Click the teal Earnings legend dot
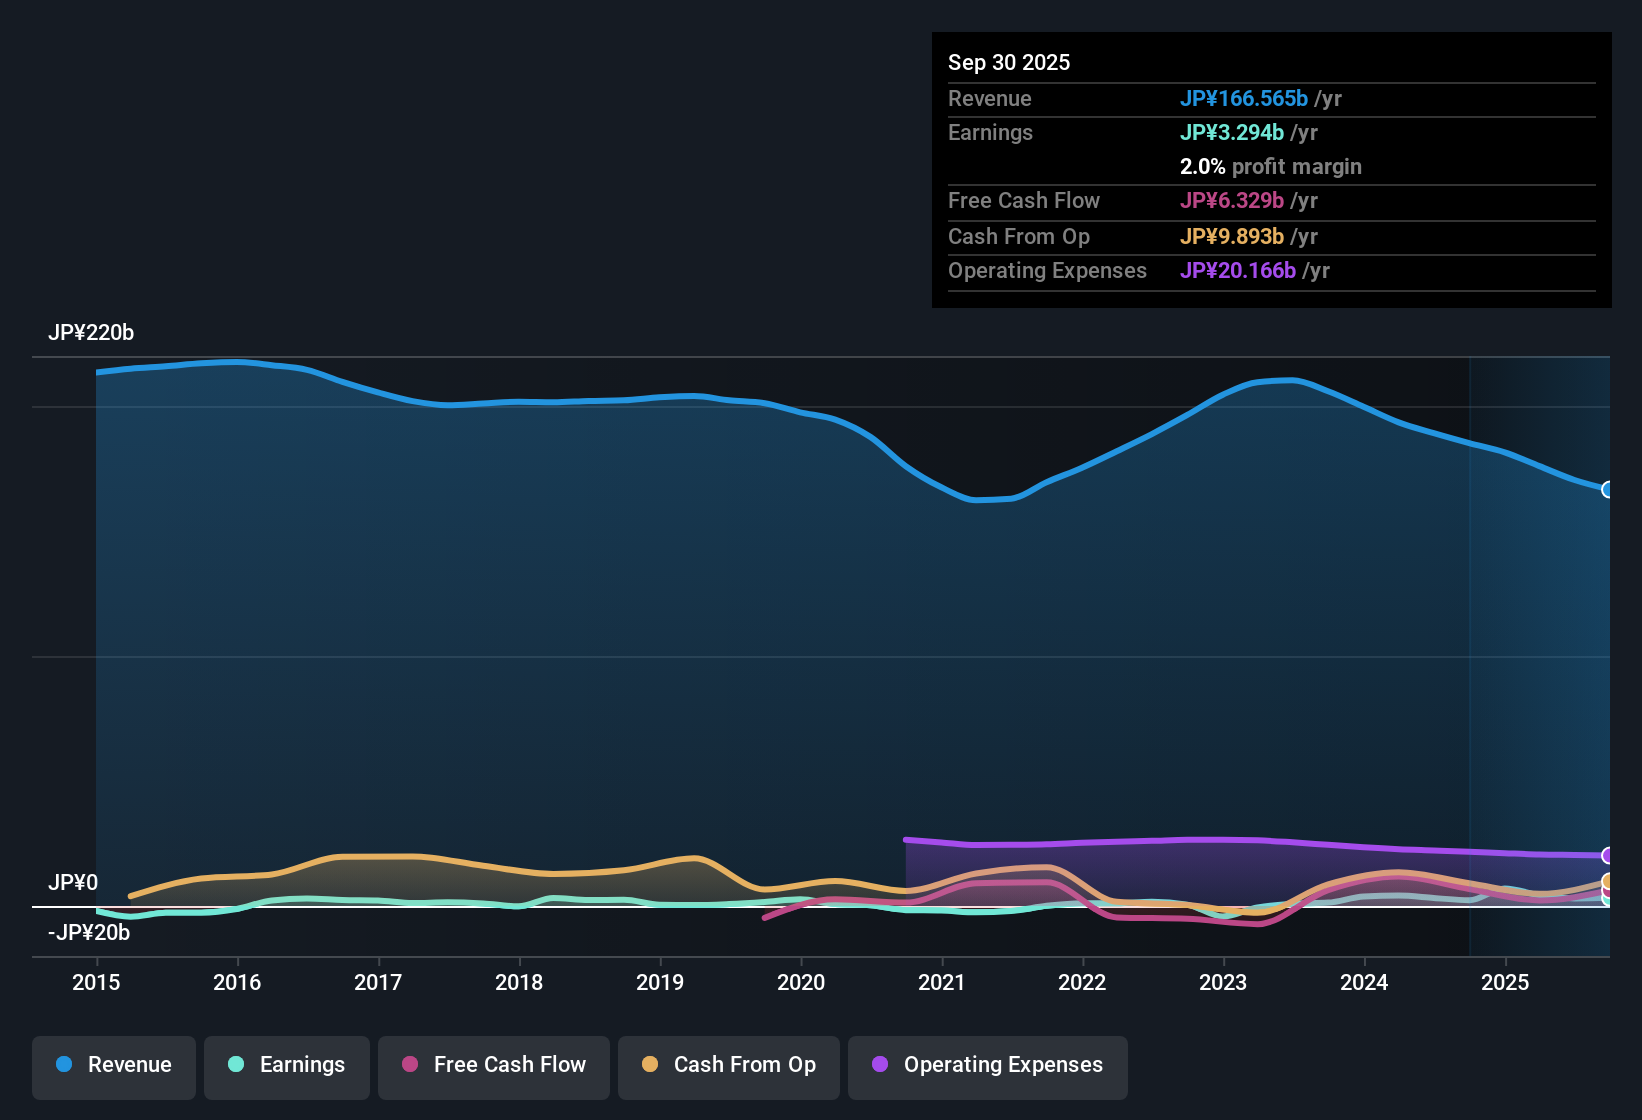The width and height of the screenshot is (1642, 1120). [x=236, y=1065]
